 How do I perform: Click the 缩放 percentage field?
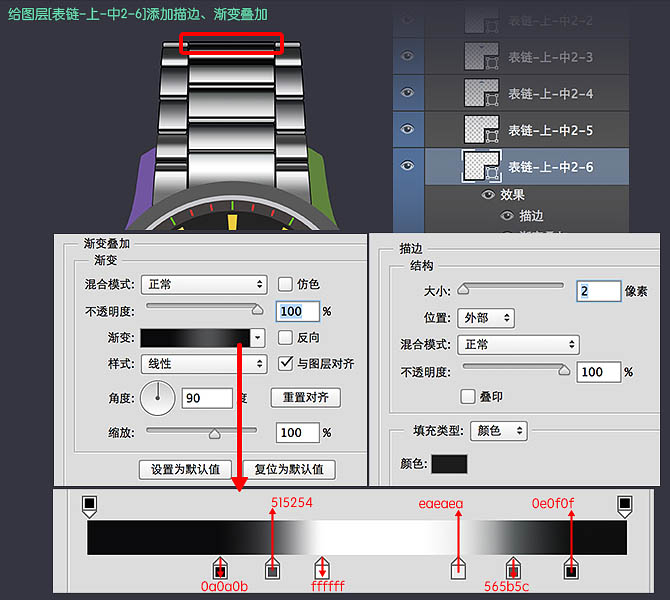point(297,432)
